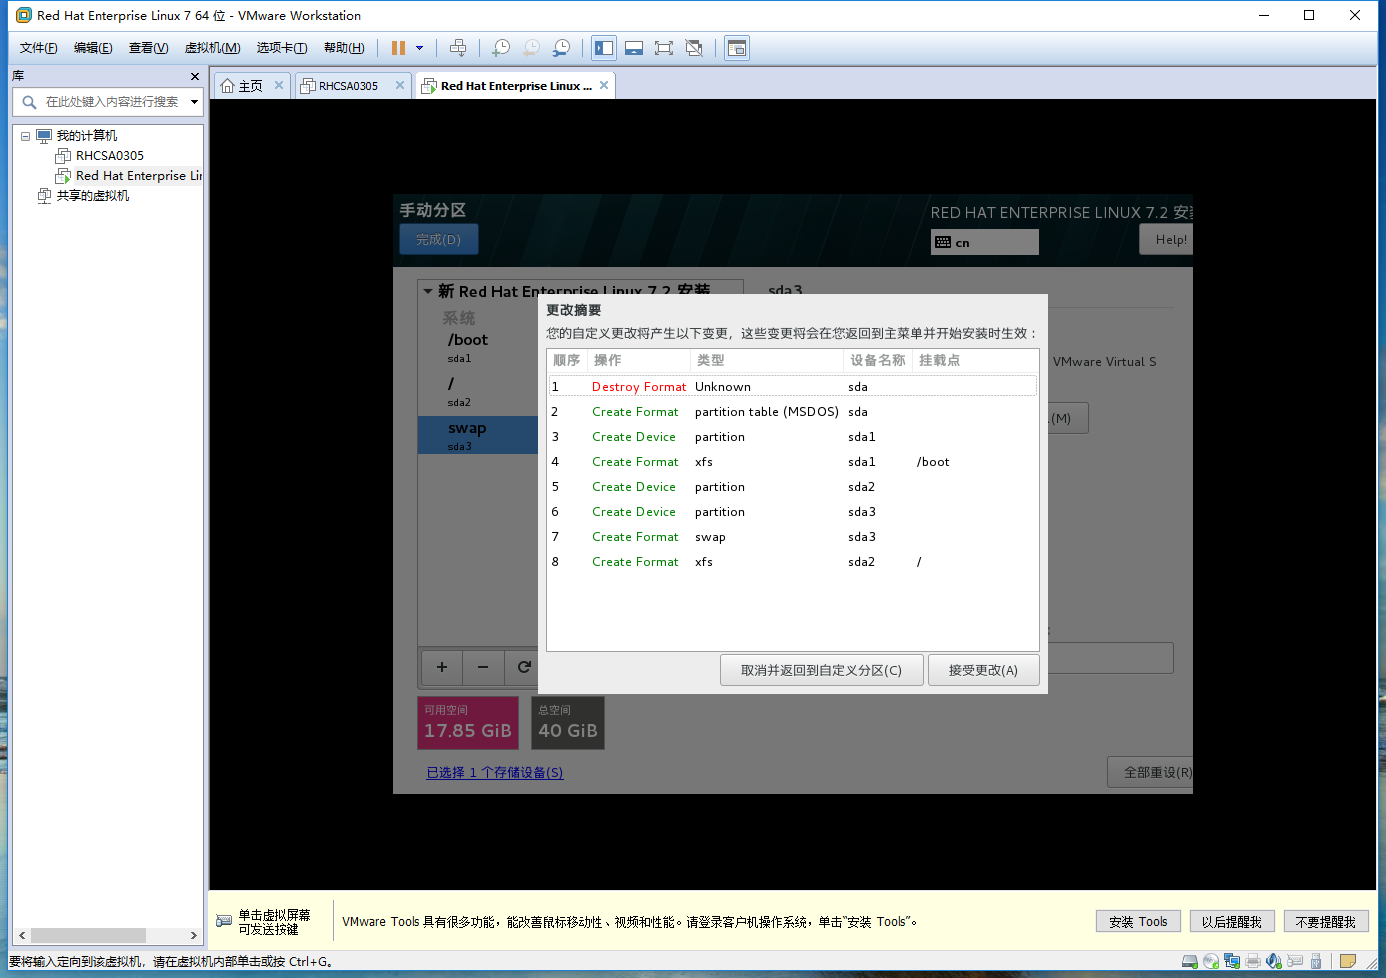This screenshot has height=978, width=1386.
Task: Click the remove mount point minus button
Action: 483,667
